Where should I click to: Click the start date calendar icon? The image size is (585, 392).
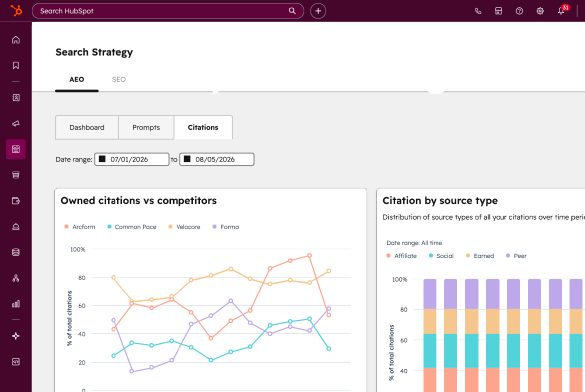[102, 159]
